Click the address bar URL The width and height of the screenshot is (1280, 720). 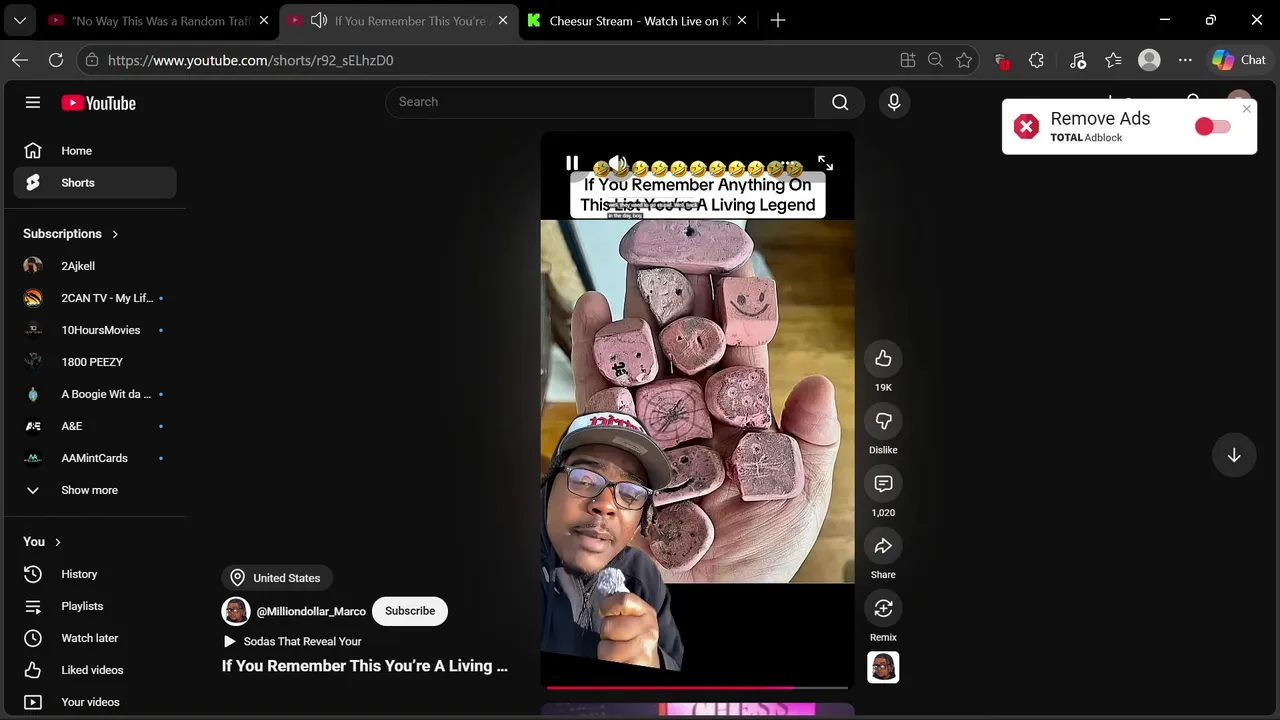[x=251, y=61]
